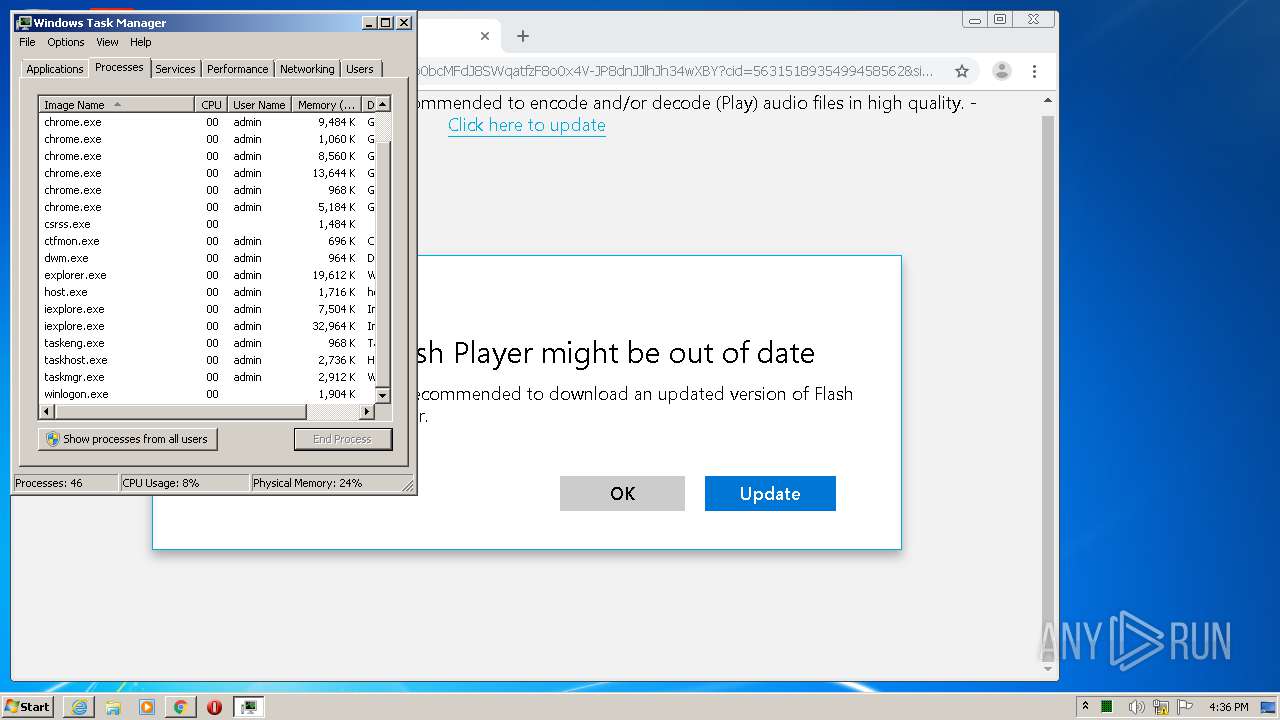
Task: Select the csrss.exe process row
Action: pos(207,224)
